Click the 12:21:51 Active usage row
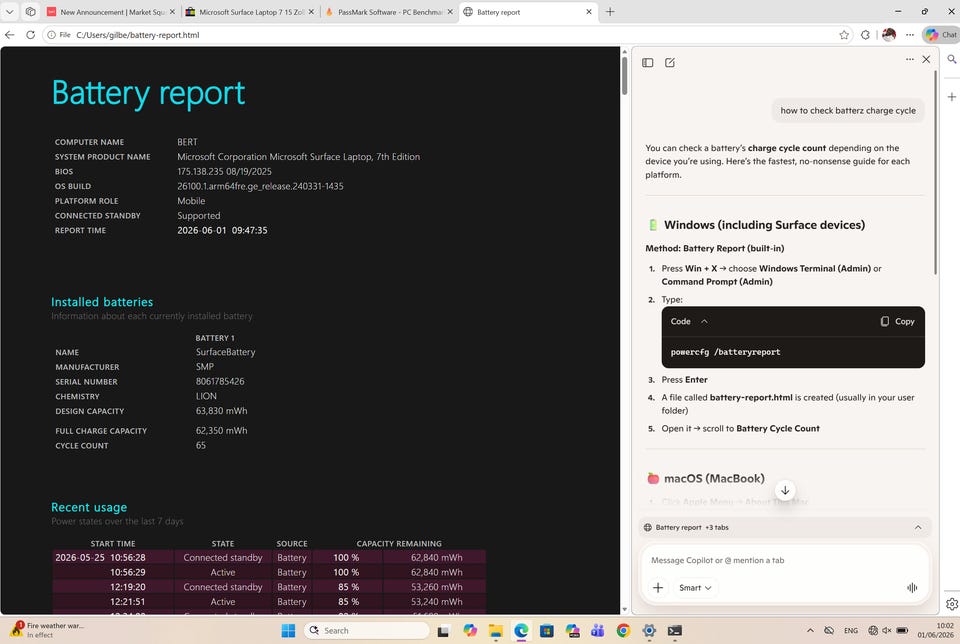 pos(269,602)
